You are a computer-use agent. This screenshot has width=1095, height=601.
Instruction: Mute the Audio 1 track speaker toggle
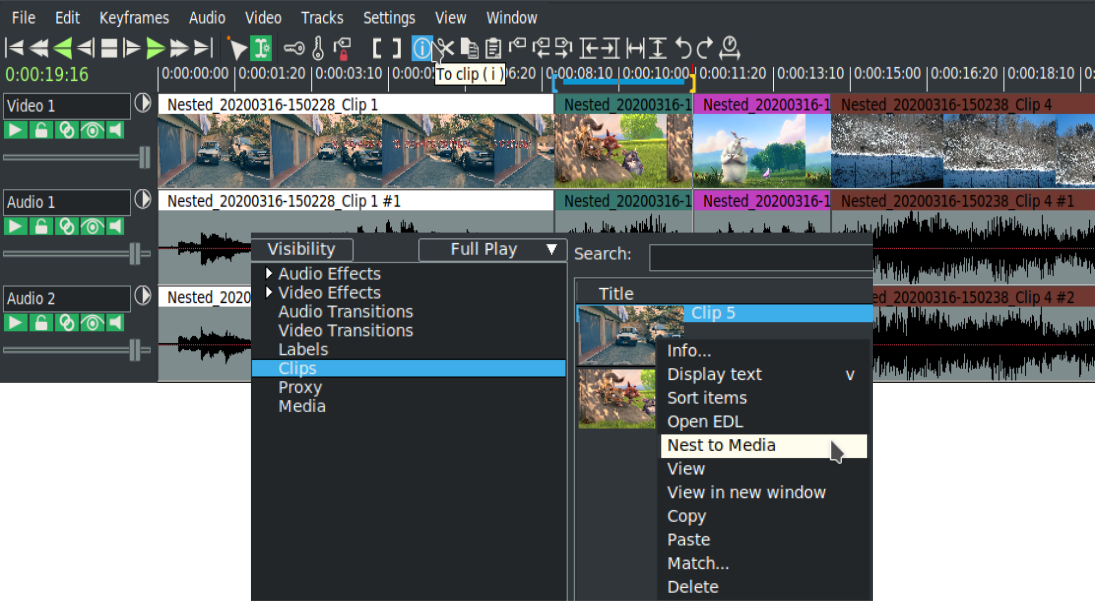(x=114, y=226)
